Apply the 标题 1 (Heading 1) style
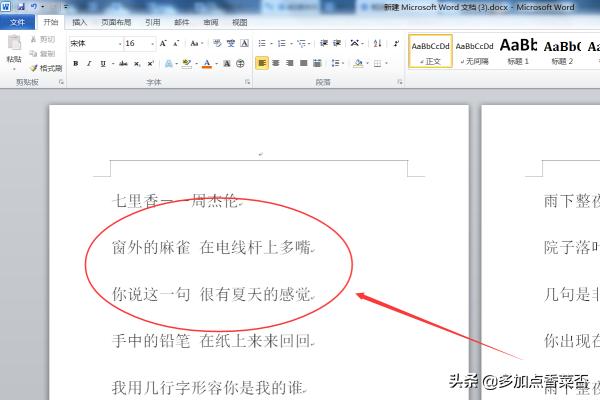This screenshot has height=400, width=600. coord(518,51)
